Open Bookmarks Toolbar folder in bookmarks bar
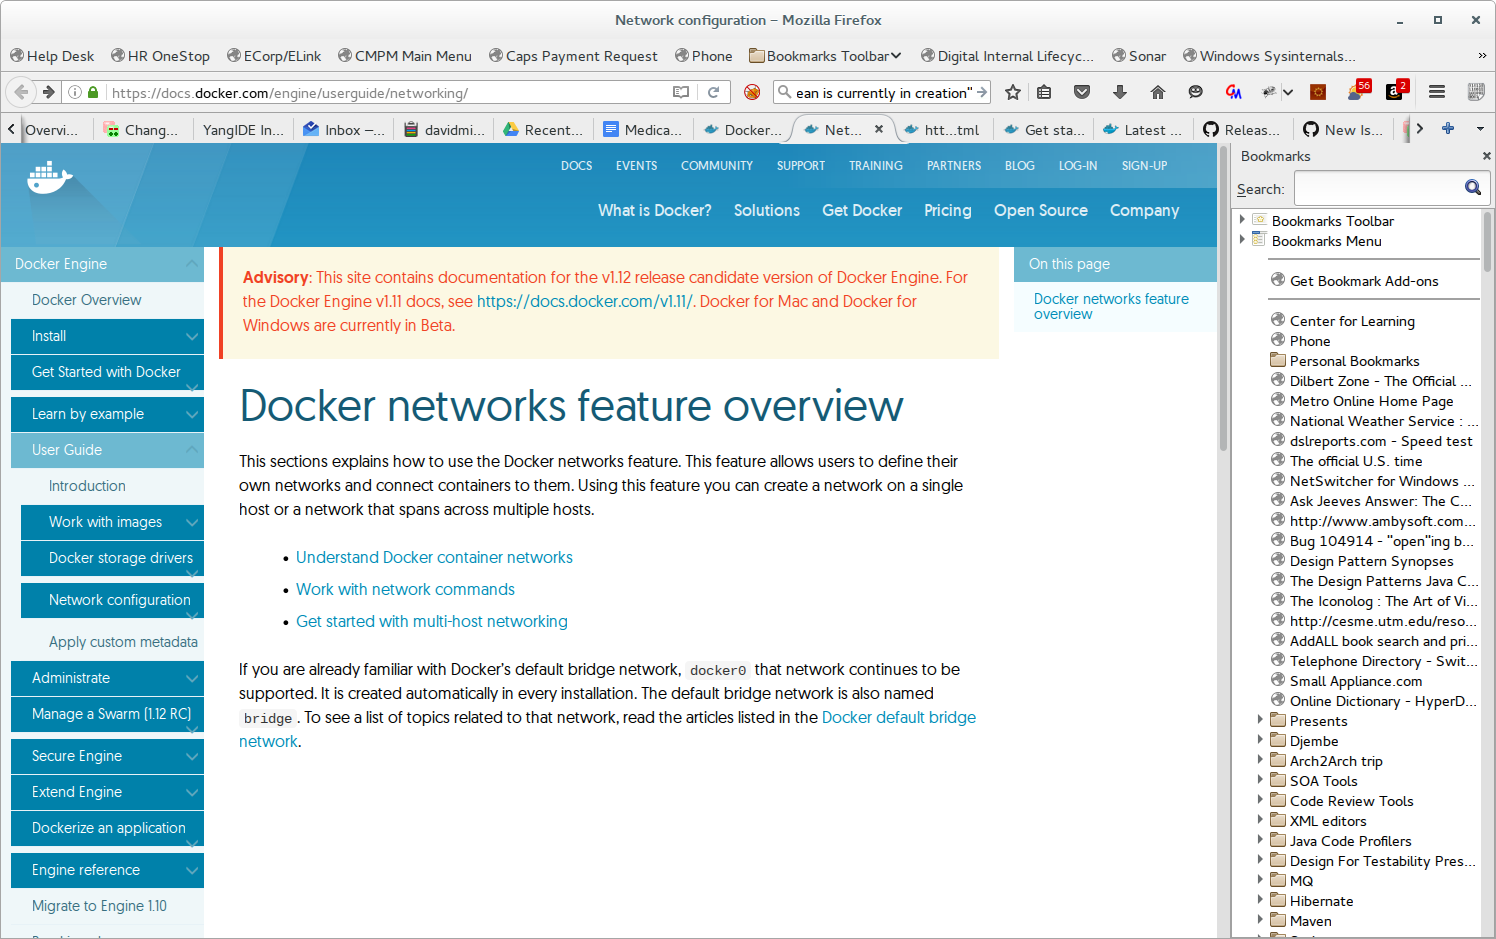The height and width of the screenshot is (939, 1496). tap(826, 56)
